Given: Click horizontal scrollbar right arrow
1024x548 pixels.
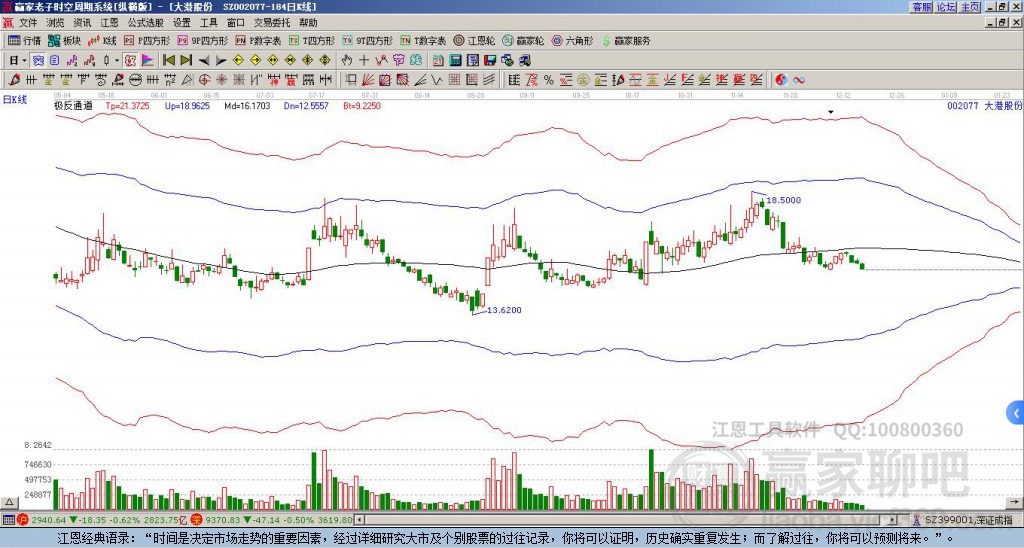Looking at the screenshot, I should (x=892, y=520).
